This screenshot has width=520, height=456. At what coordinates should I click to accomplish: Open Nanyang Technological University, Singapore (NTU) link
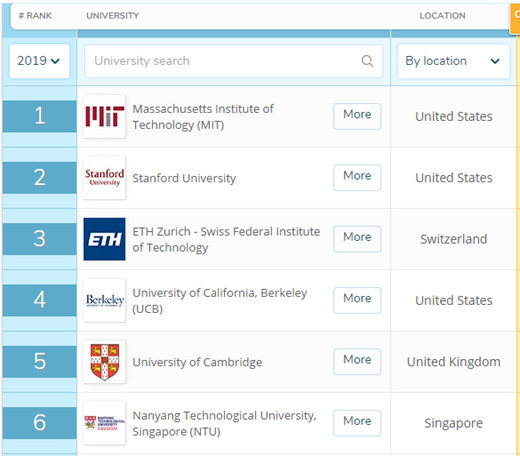click(x=224, y=423)
